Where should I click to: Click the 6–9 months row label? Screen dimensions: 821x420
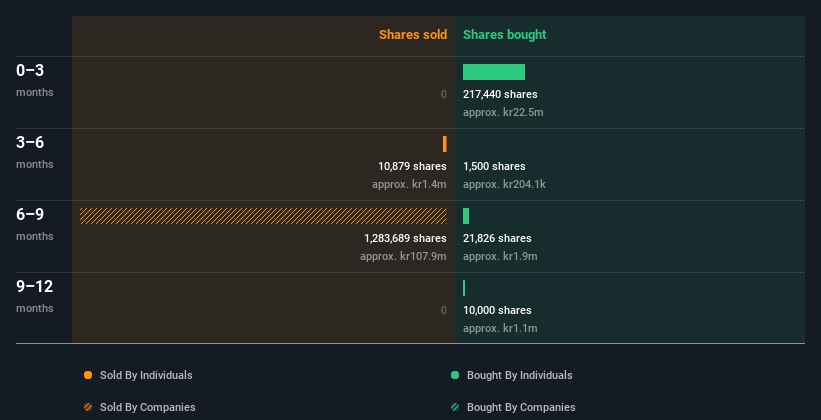35,224
